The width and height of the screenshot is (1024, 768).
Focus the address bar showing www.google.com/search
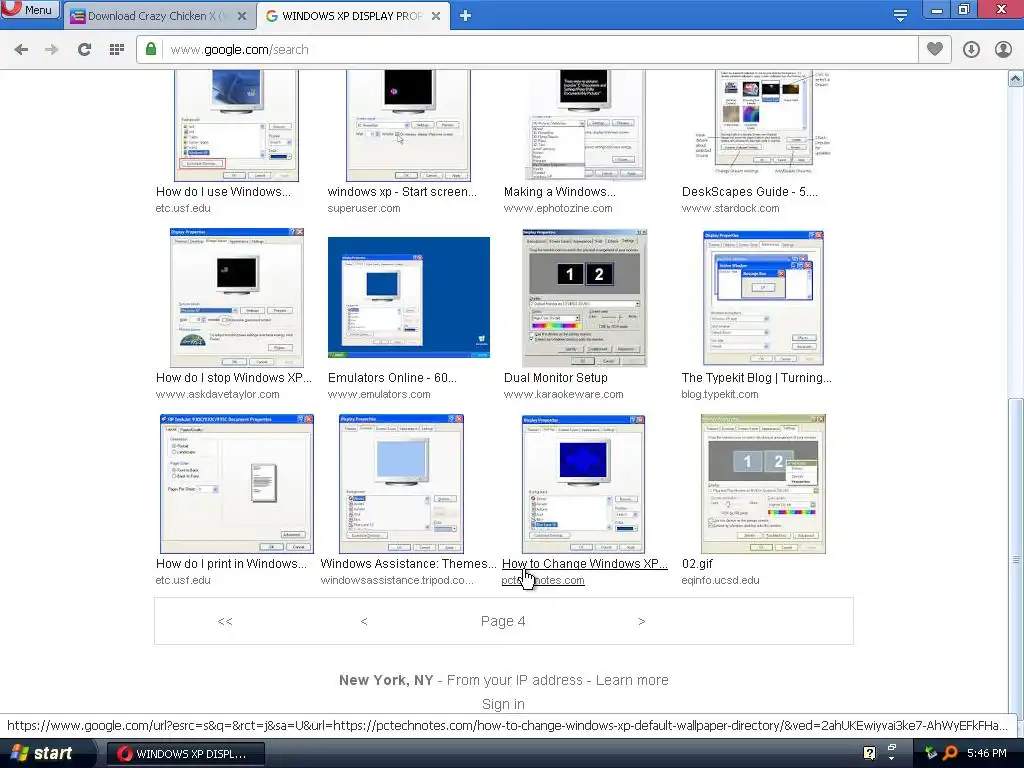click(x=526, y=50)
